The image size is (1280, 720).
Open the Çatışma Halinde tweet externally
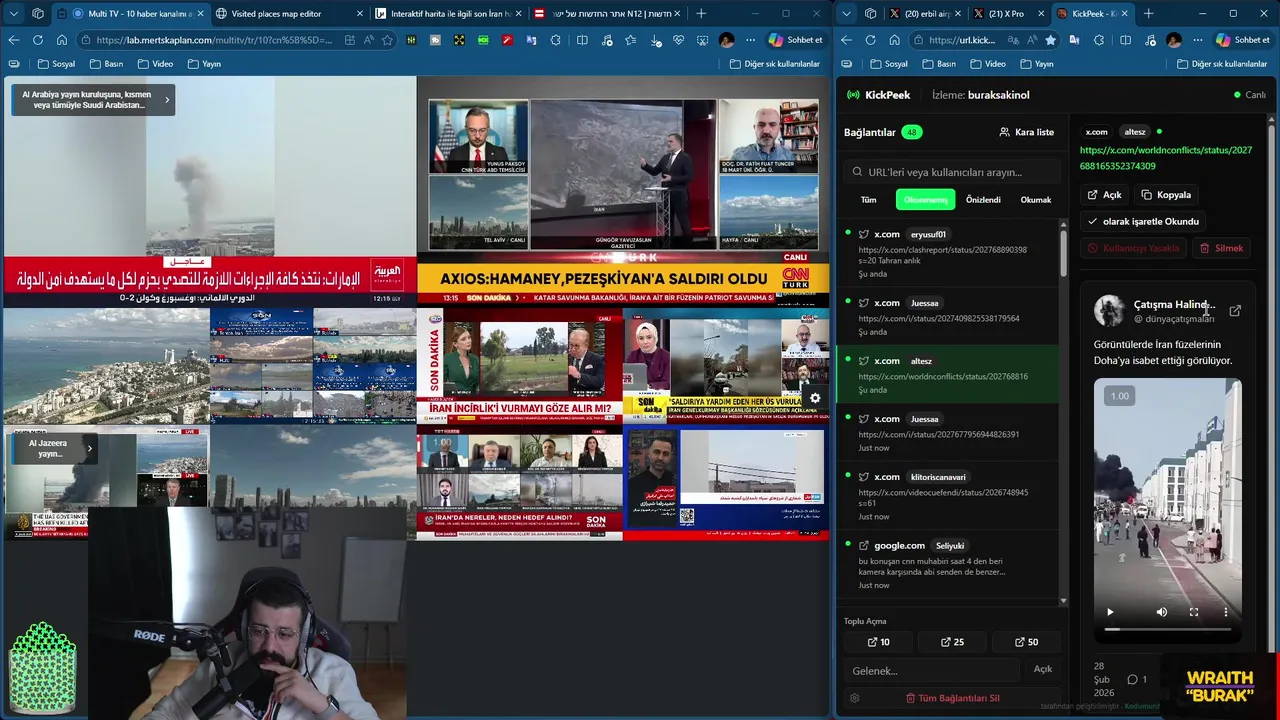[x=1235, y=311]
